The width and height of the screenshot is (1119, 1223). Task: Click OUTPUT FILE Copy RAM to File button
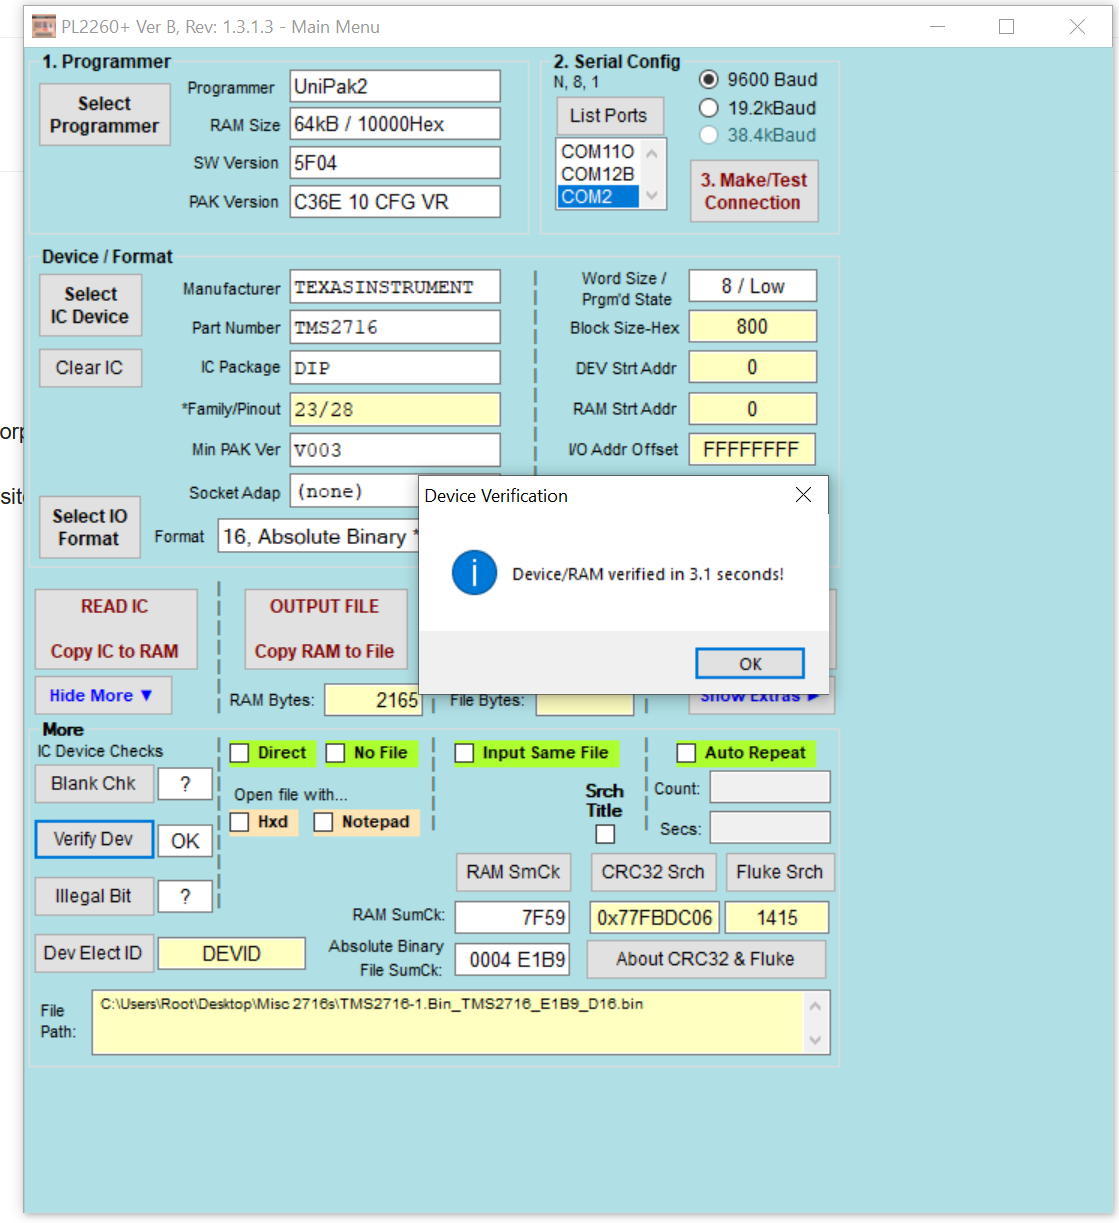coord(325,629)
